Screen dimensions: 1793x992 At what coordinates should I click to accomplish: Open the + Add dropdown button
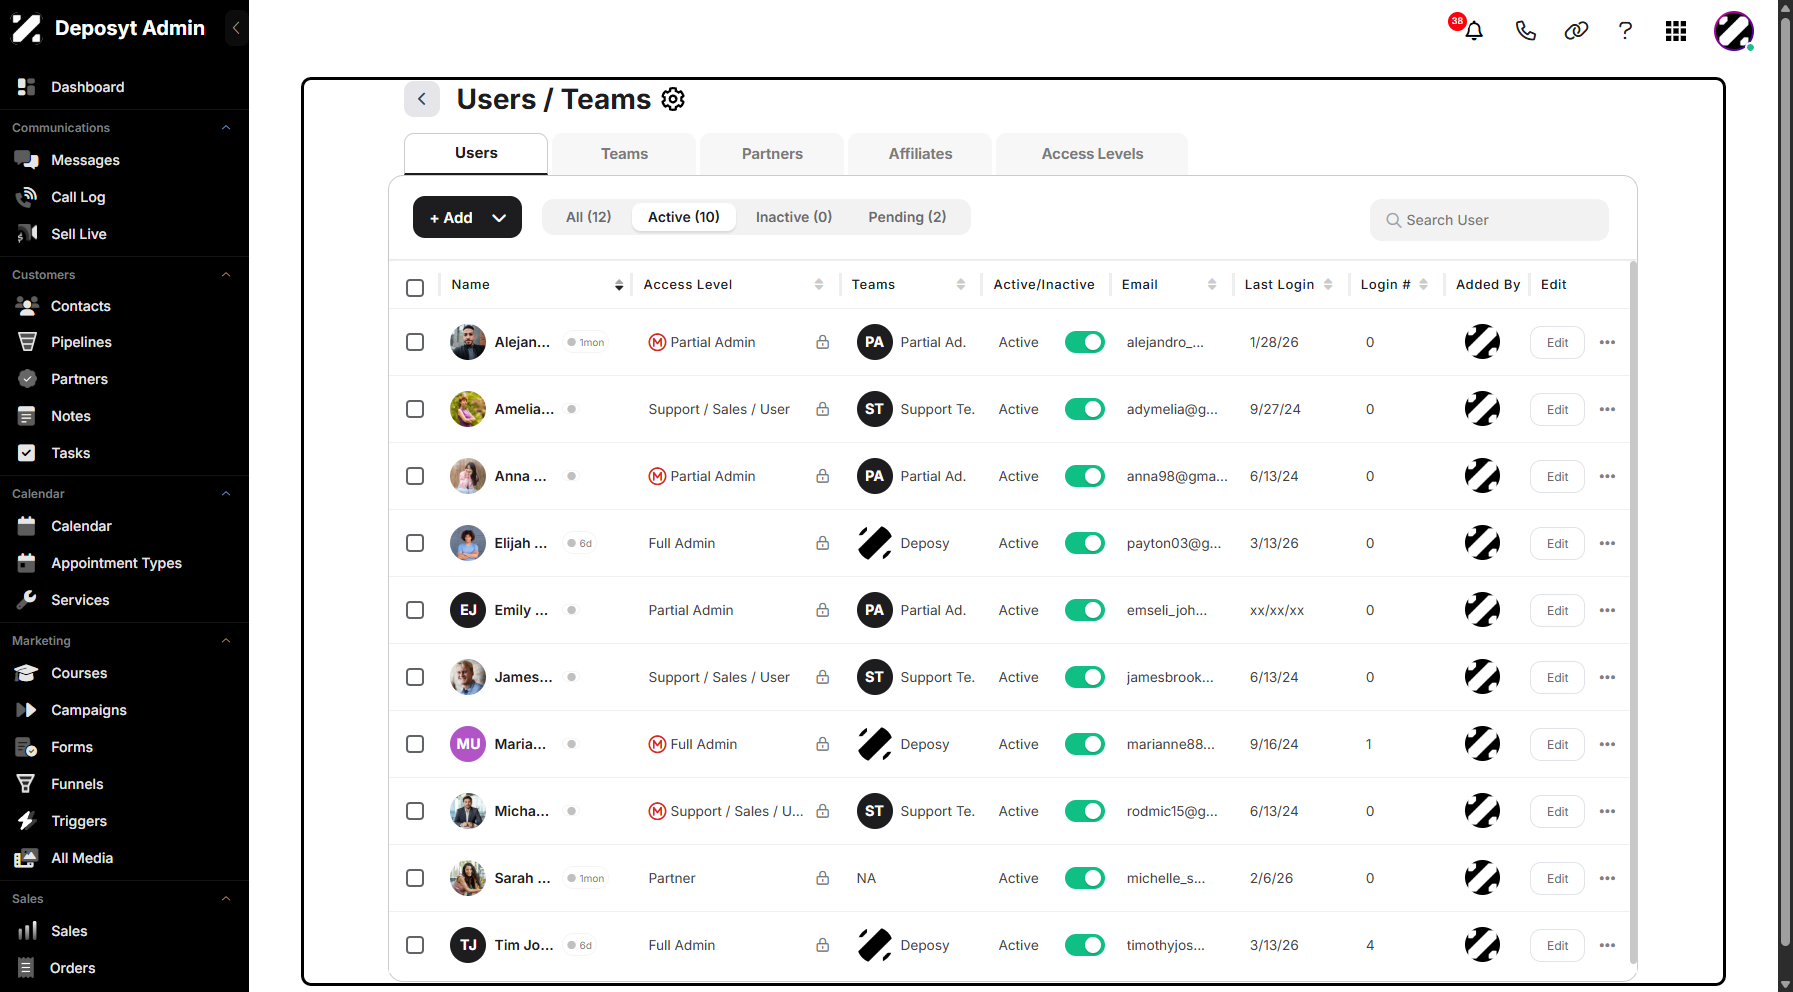(467, 217)
